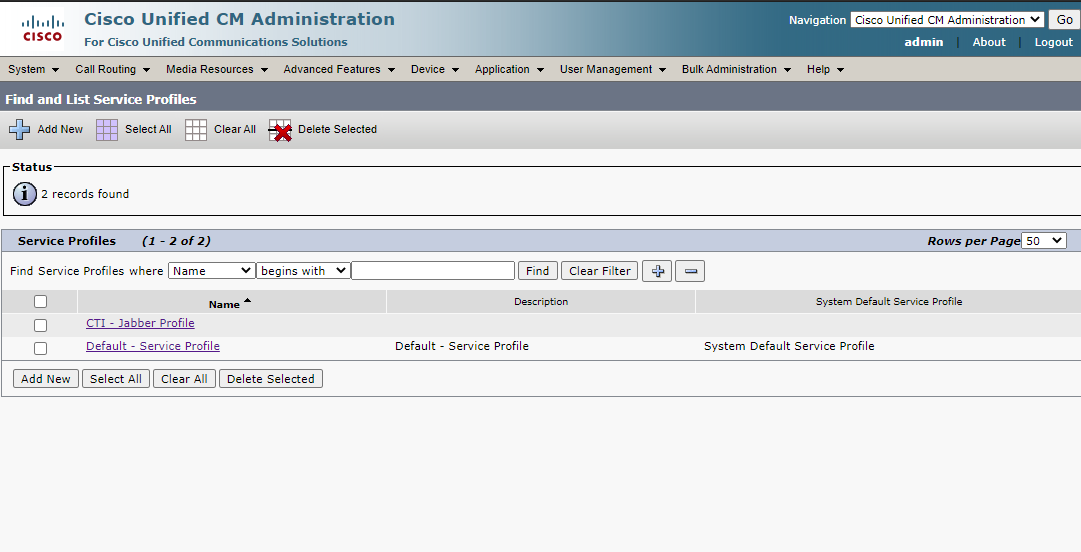1081x552 pixels.
Task: Click the Add New toolbar text
Action: pyautogui.click(x=60, y=130)
